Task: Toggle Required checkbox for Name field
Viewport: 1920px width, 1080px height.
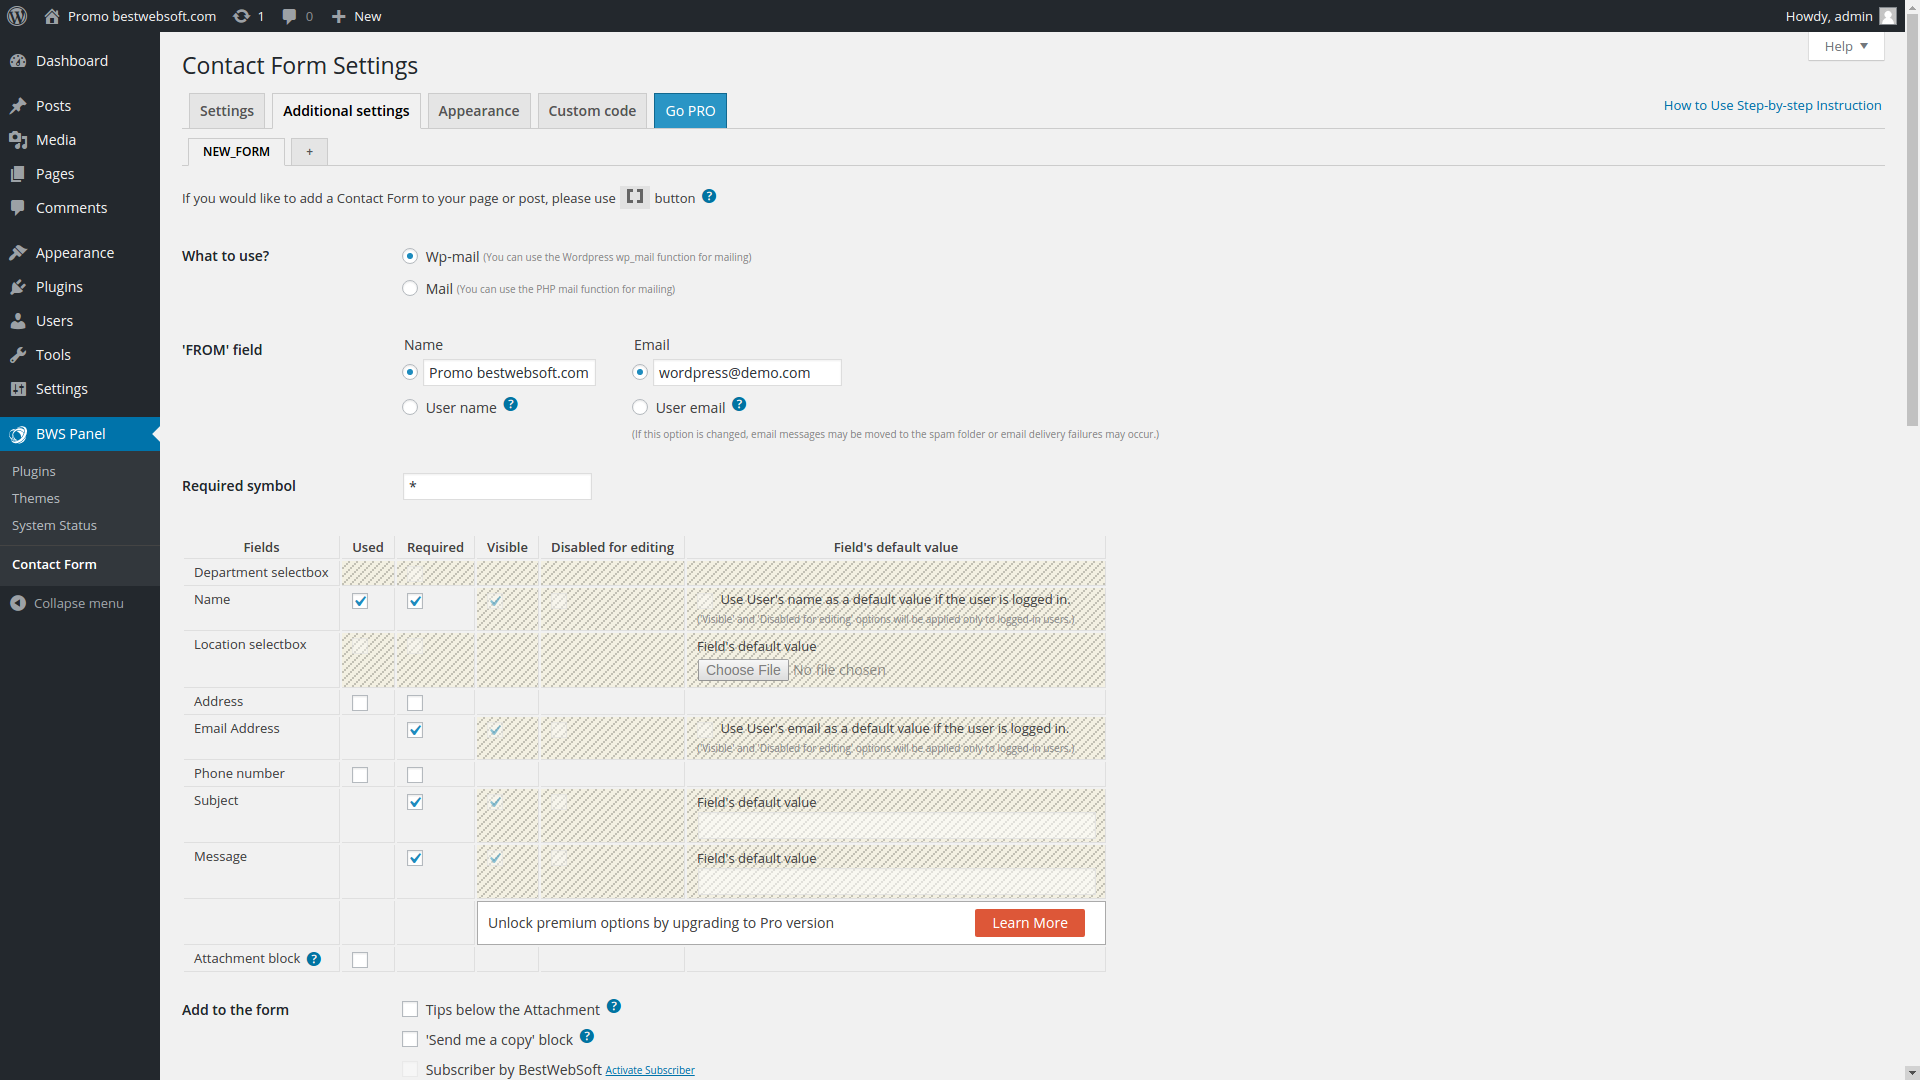Action: tap(415, 601)
